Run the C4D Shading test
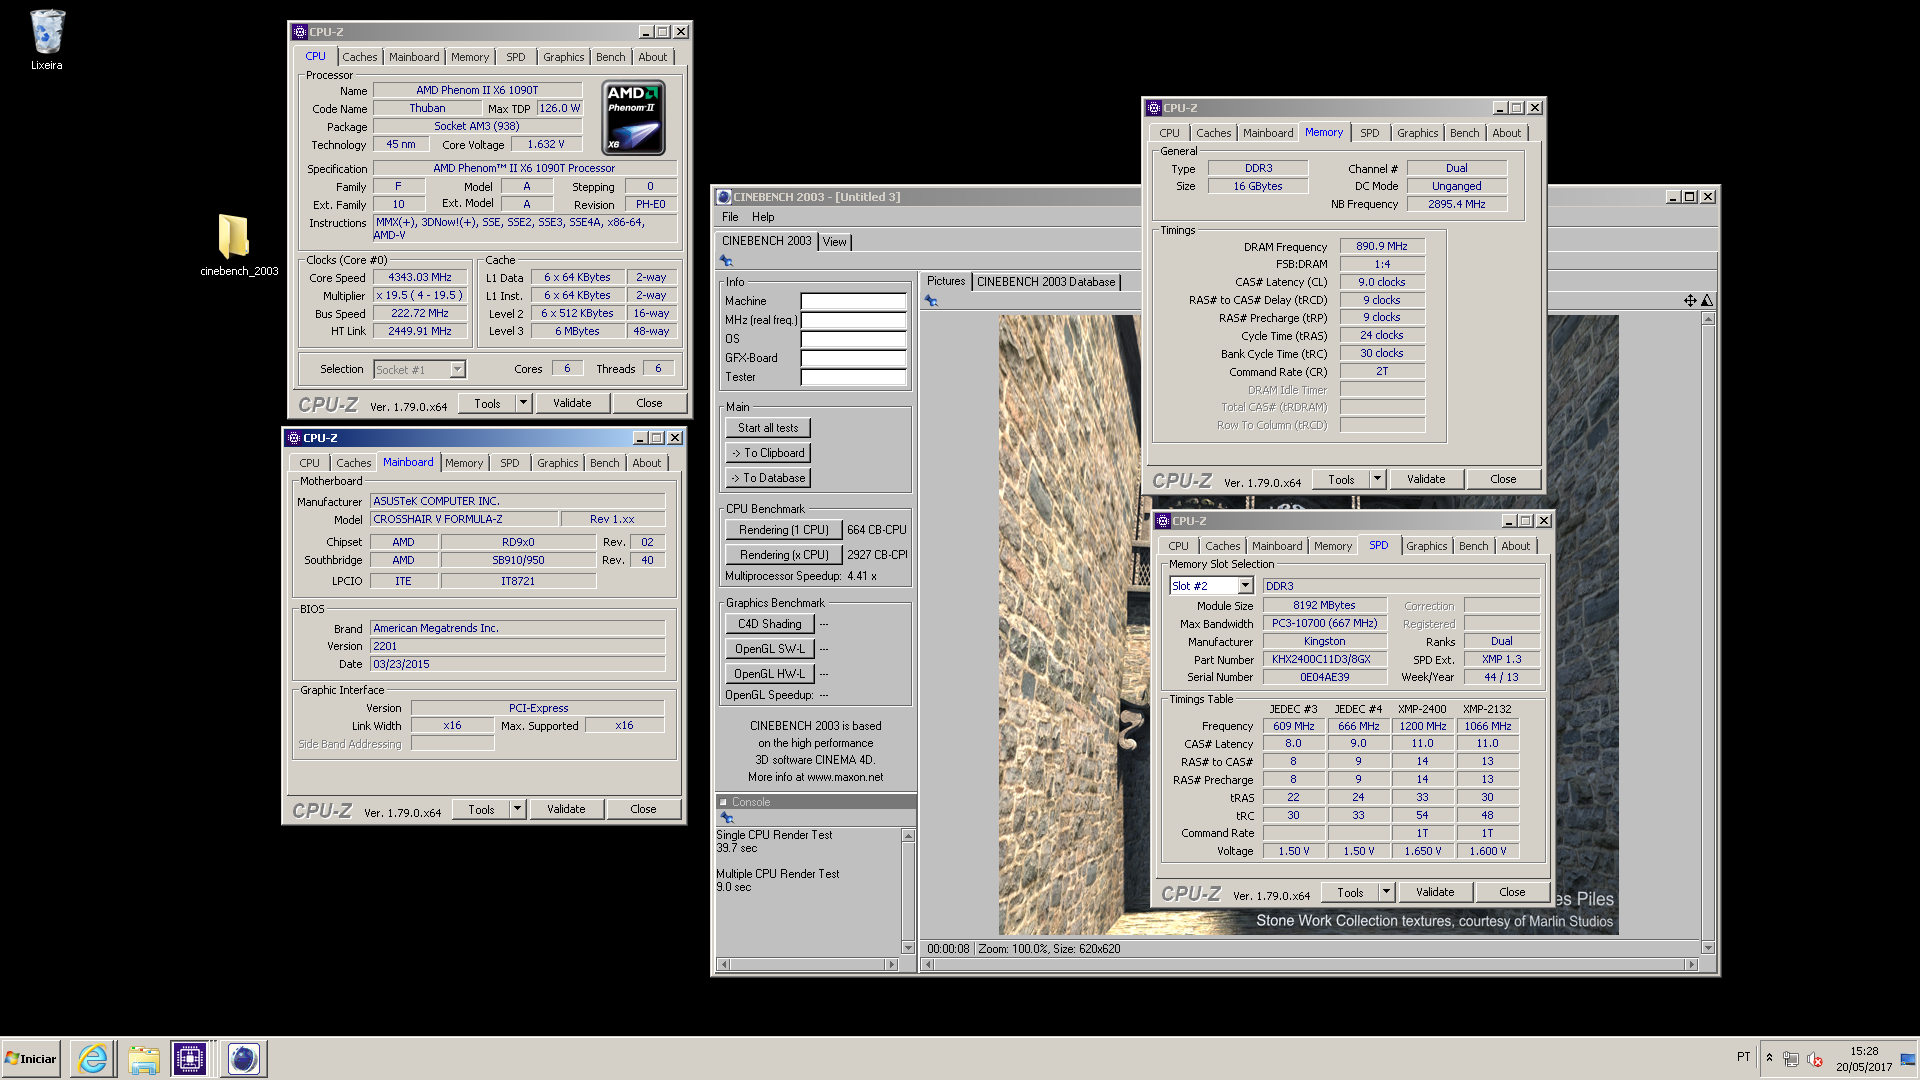Image resolution: width=1920 pixels, height=1080 pixels. 769,624
